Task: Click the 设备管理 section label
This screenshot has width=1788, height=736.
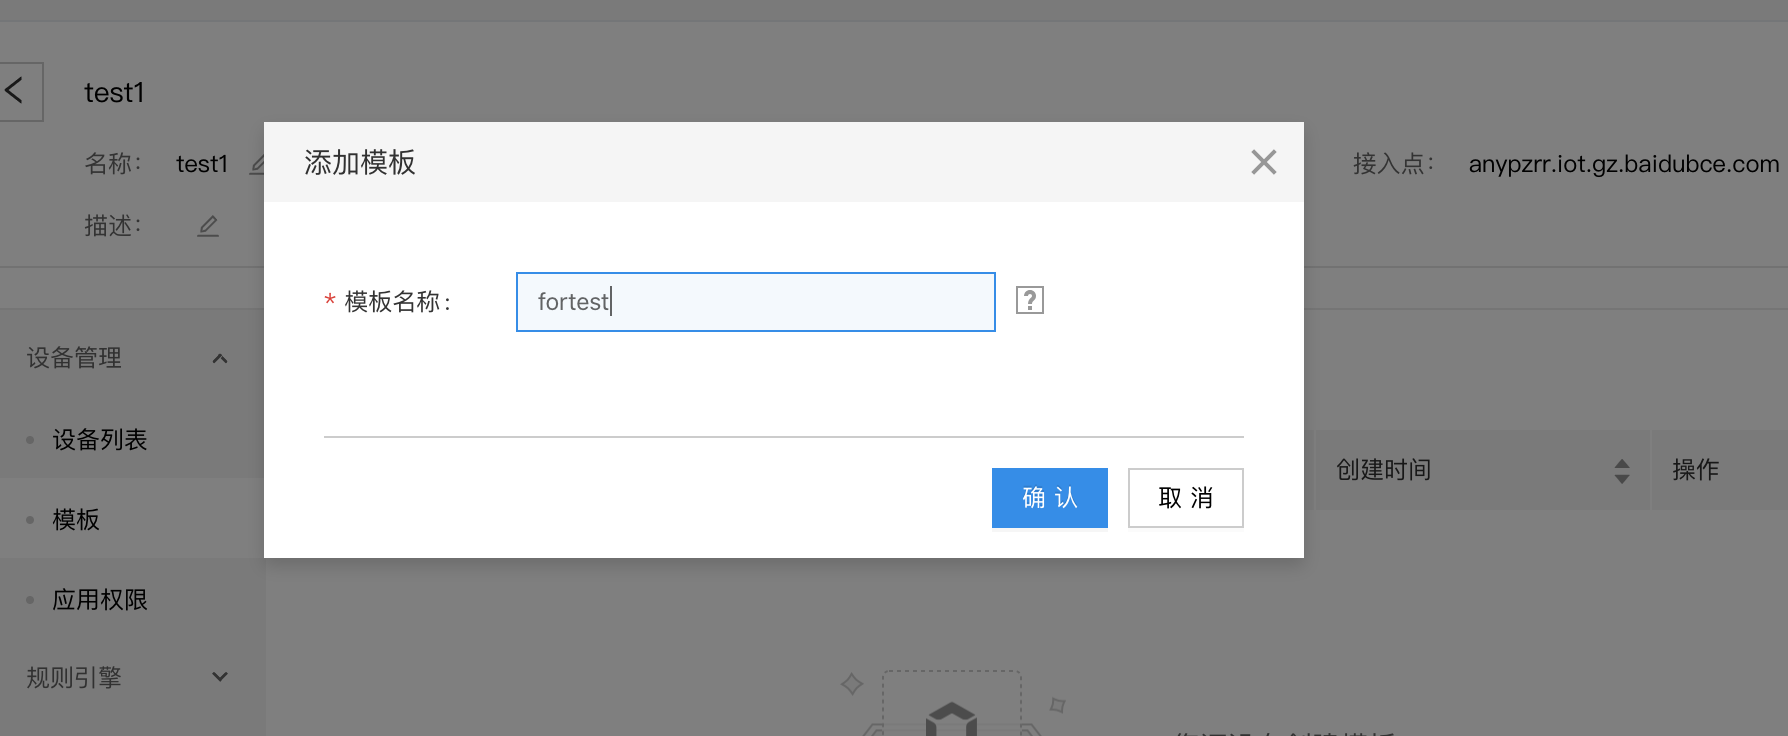Action: click(x=74, y=358)
